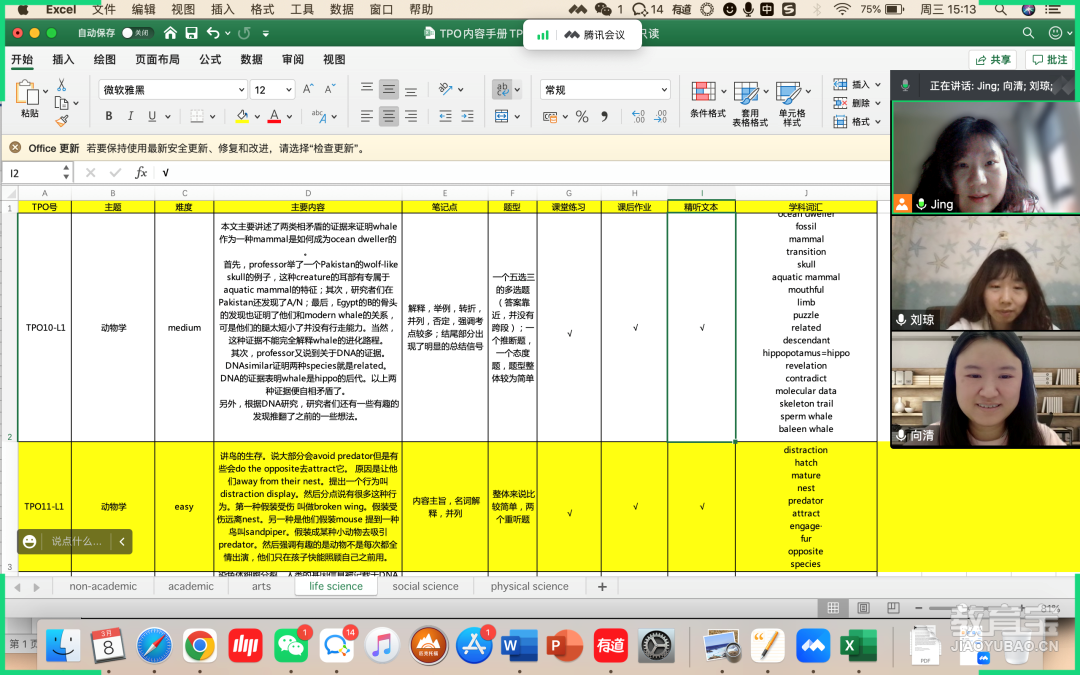Toggle center horizontal alignment icon
This screenshot has height=675, width=1080.
point(389,116)
